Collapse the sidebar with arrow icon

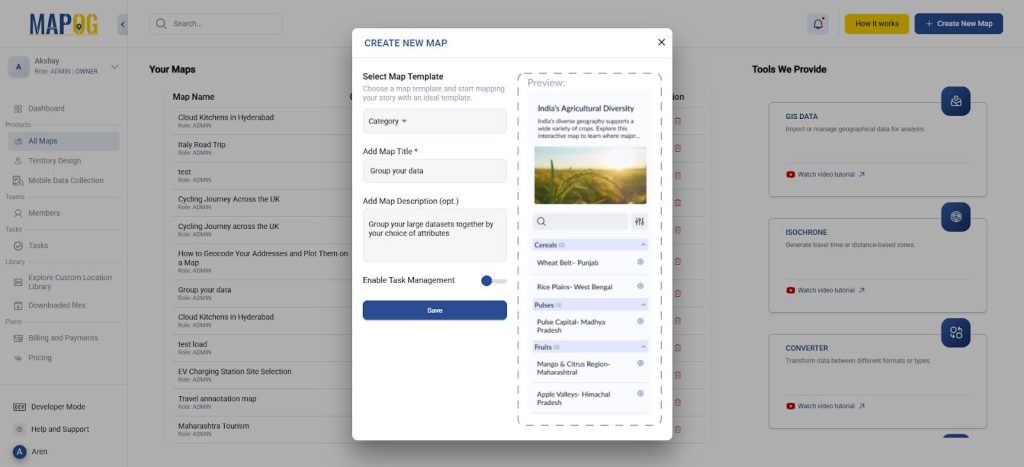(x=122, y=24)
